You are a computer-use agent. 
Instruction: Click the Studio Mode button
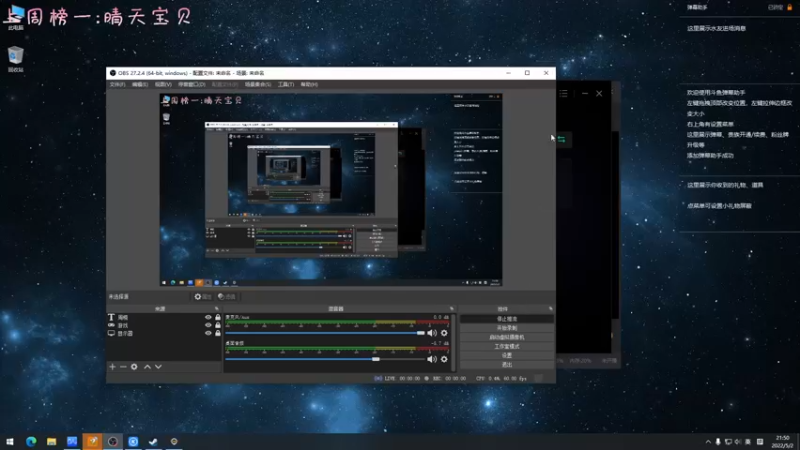click(507, 346)
